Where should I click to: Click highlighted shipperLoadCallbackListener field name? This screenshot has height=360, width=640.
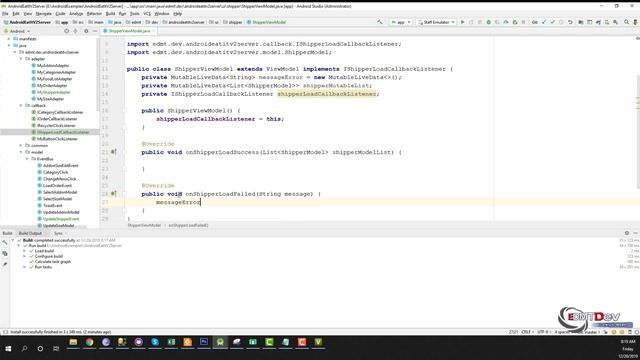coord(327,94)
